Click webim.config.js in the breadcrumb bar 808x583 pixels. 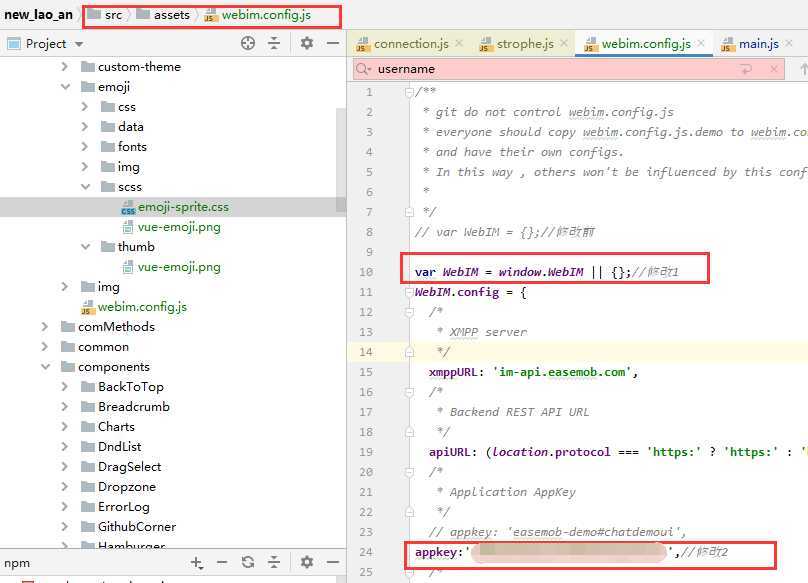coord(258,15)
